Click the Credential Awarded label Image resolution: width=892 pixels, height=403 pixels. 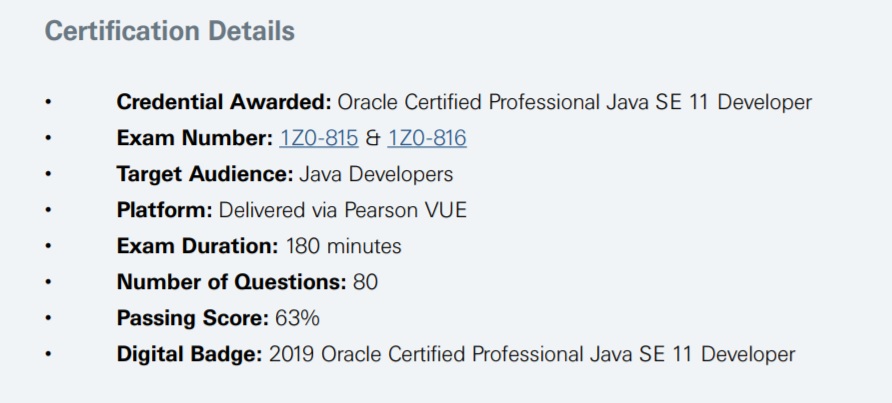(x=224, y=102)
